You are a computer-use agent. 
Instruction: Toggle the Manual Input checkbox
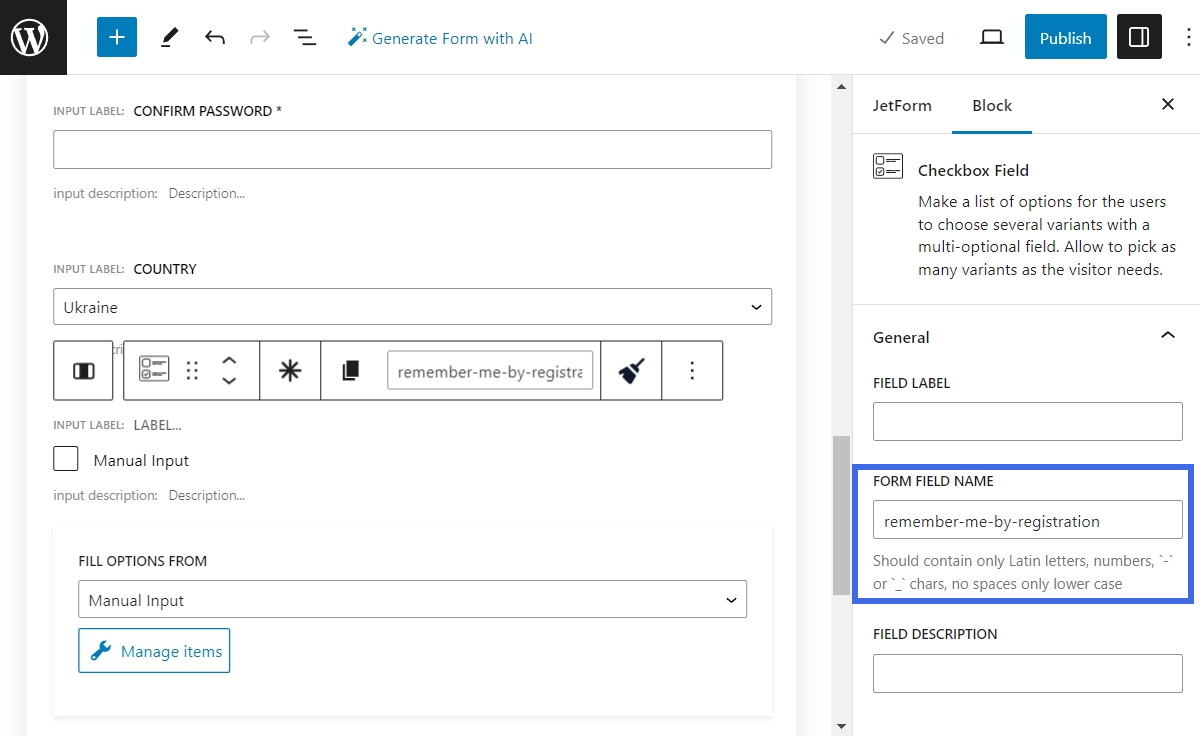[x=65, y=459]
